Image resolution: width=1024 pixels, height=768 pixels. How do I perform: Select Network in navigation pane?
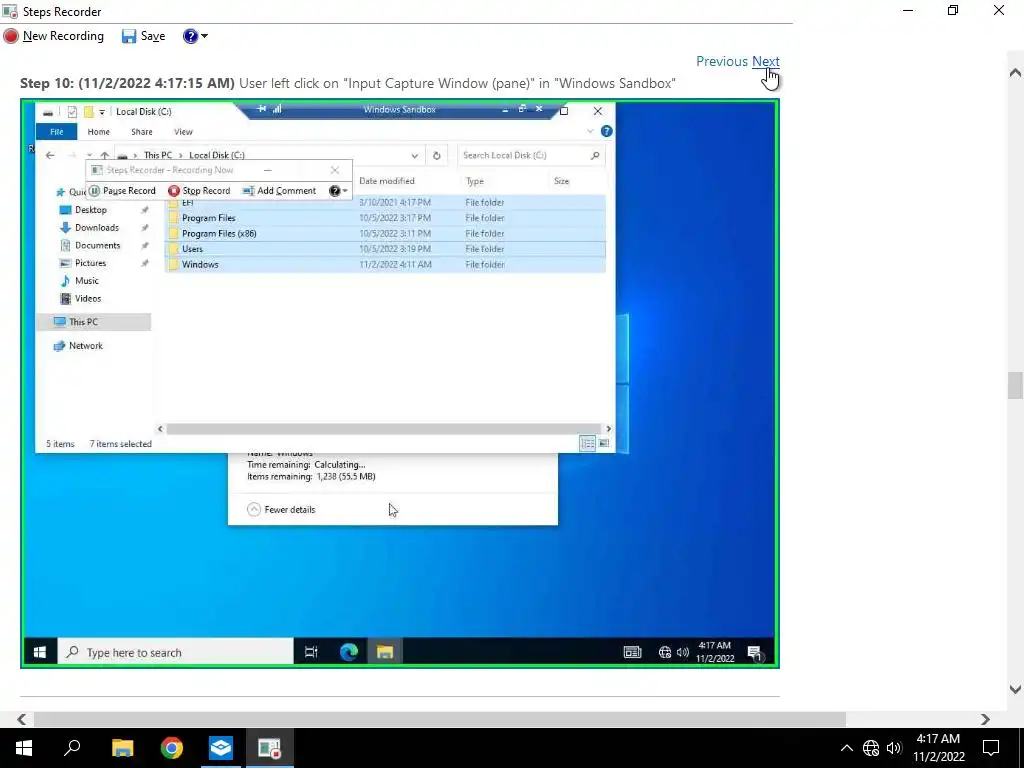pos(86,345)
